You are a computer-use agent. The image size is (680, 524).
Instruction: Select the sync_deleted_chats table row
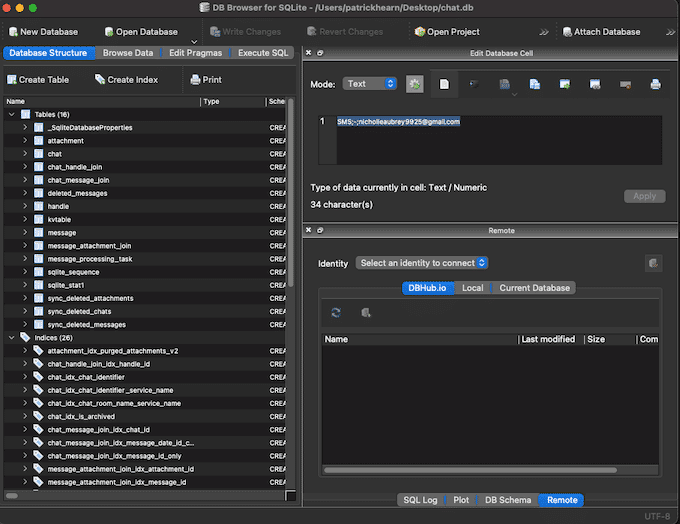[x=145, y=311]
